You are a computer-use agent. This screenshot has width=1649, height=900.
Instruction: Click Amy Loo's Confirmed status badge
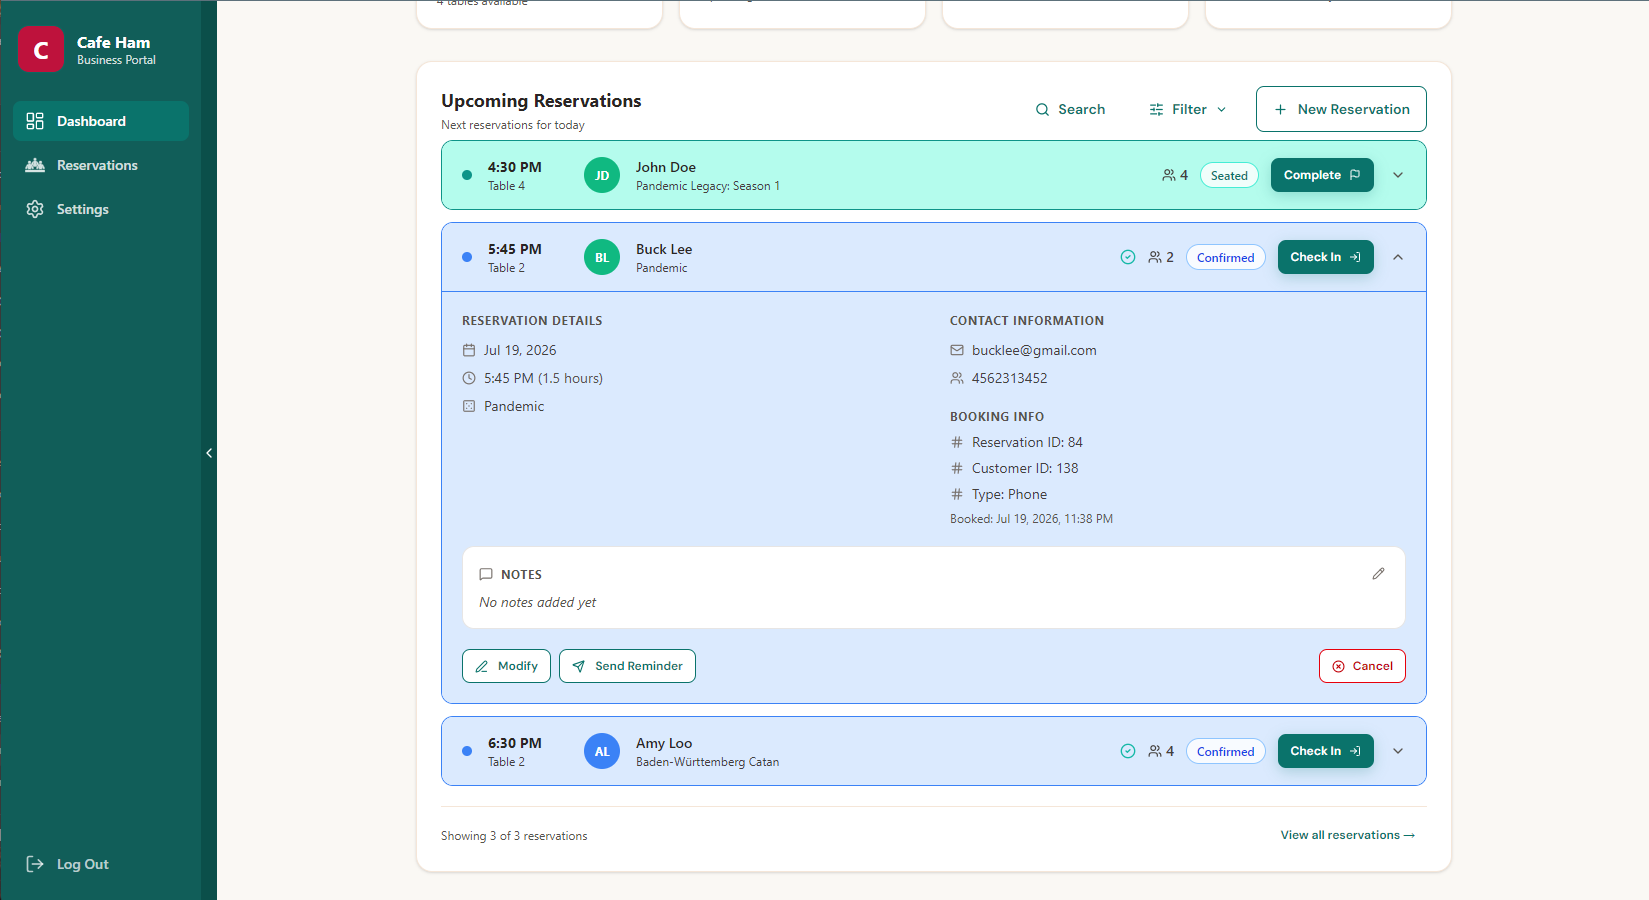point(1226,751)
